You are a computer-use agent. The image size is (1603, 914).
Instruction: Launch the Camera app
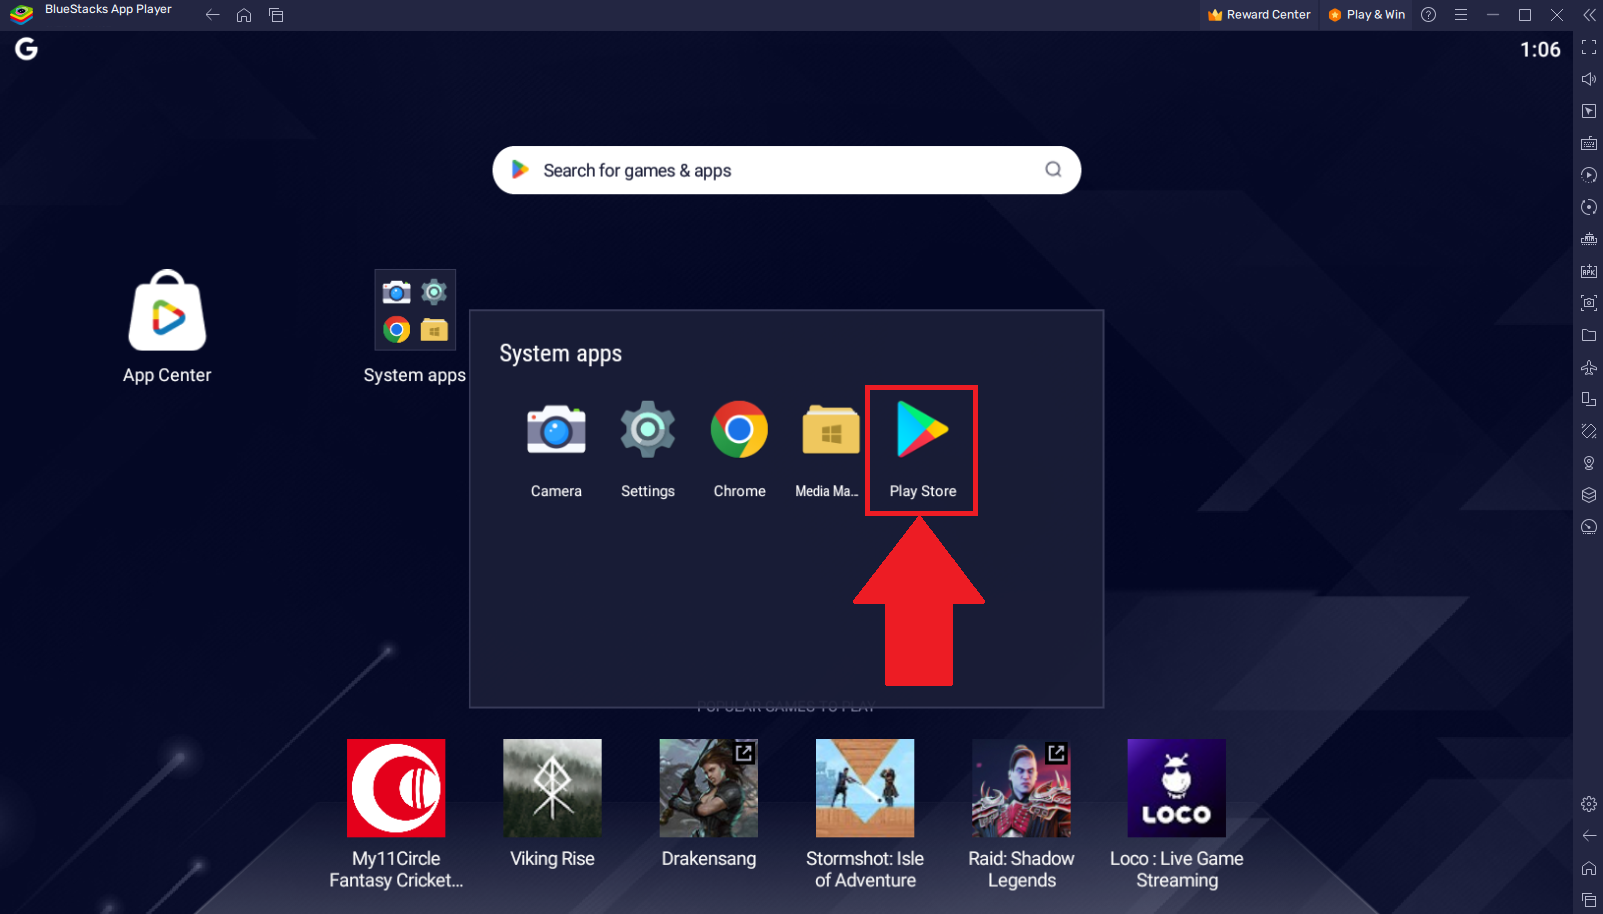556,449
